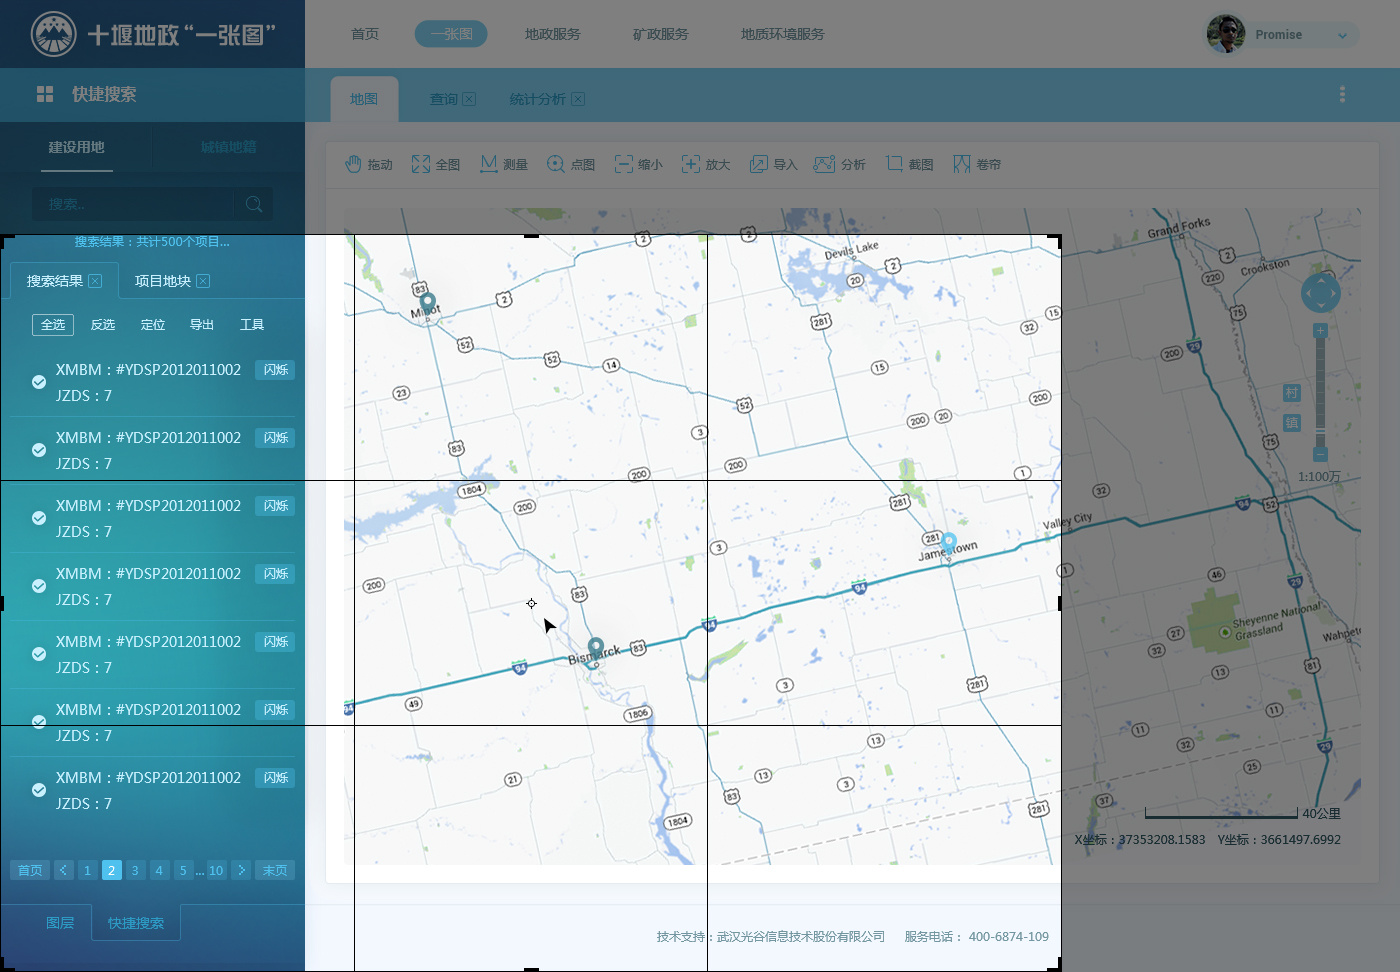
Task: Activate the 测量 measure tool
Action: (503, 164)
